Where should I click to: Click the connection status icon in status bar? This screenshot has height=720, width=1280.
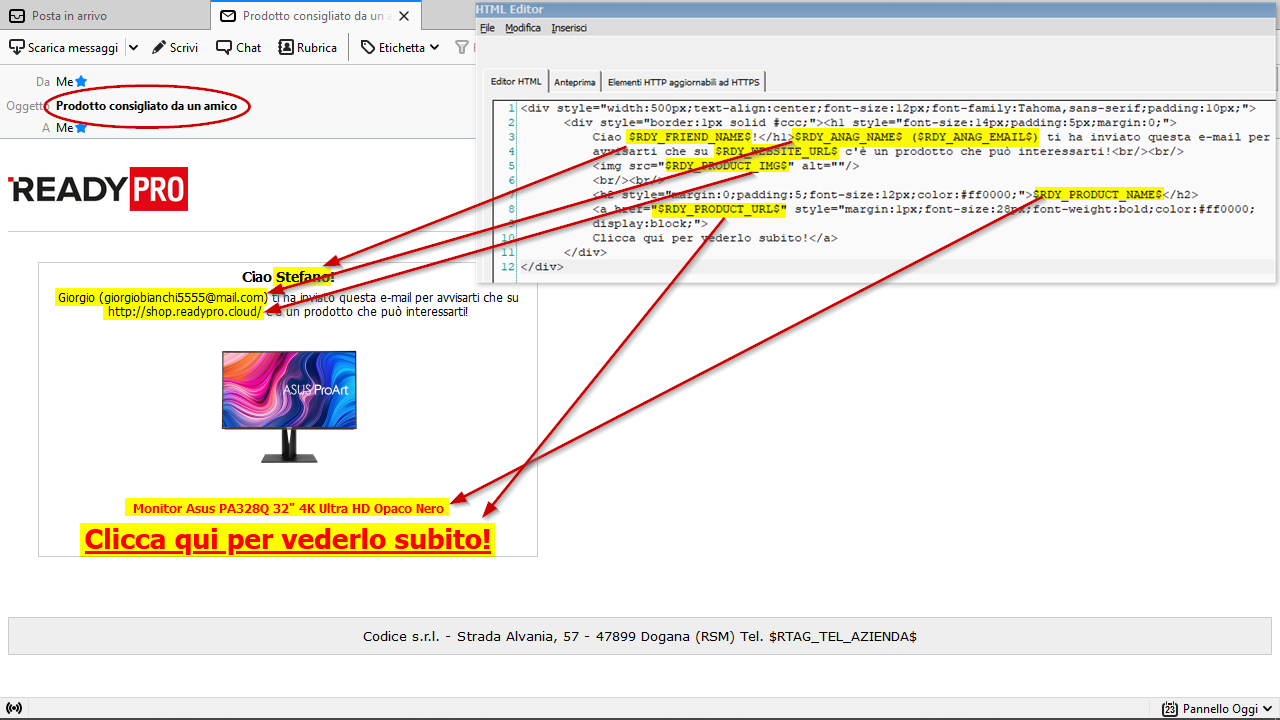13,709
